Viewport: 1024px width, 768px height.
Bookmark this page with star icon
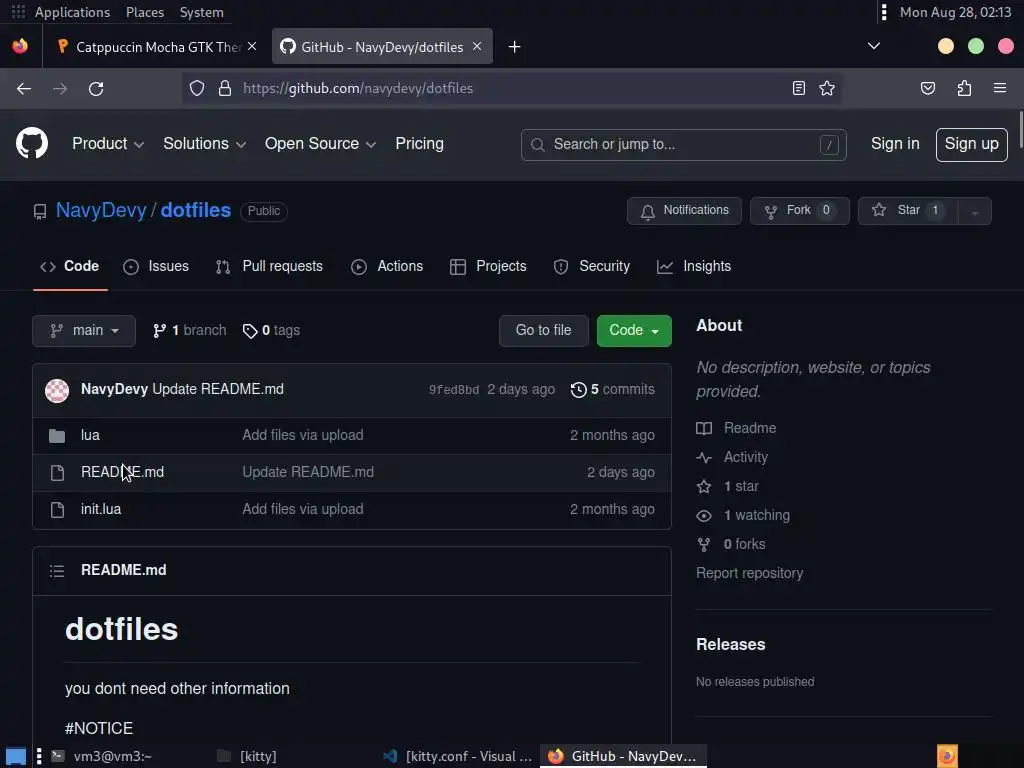click(827, 88)
